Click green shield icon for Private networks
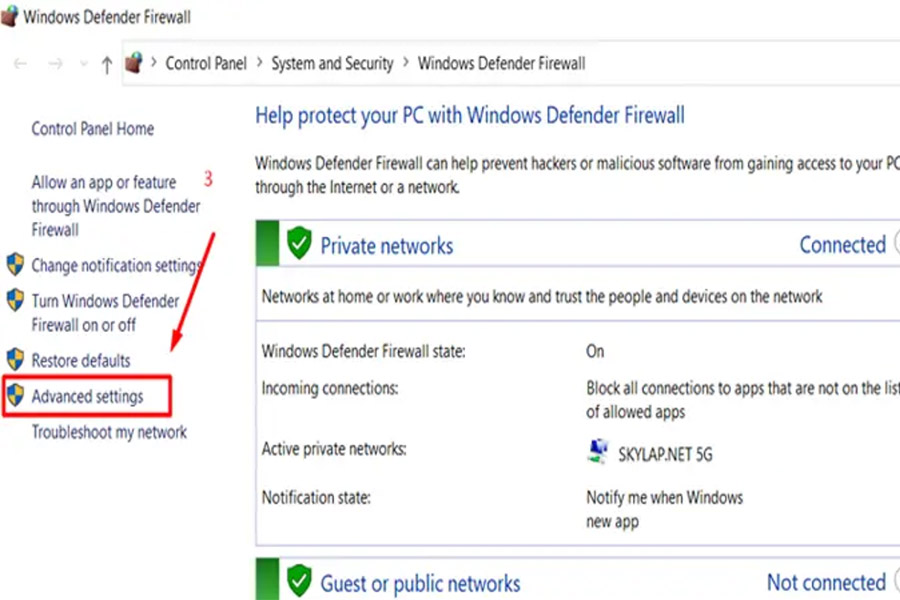Image resolution: width=900 pixels, height=600 pixels. pyautogui.click(x=299, y=243)
